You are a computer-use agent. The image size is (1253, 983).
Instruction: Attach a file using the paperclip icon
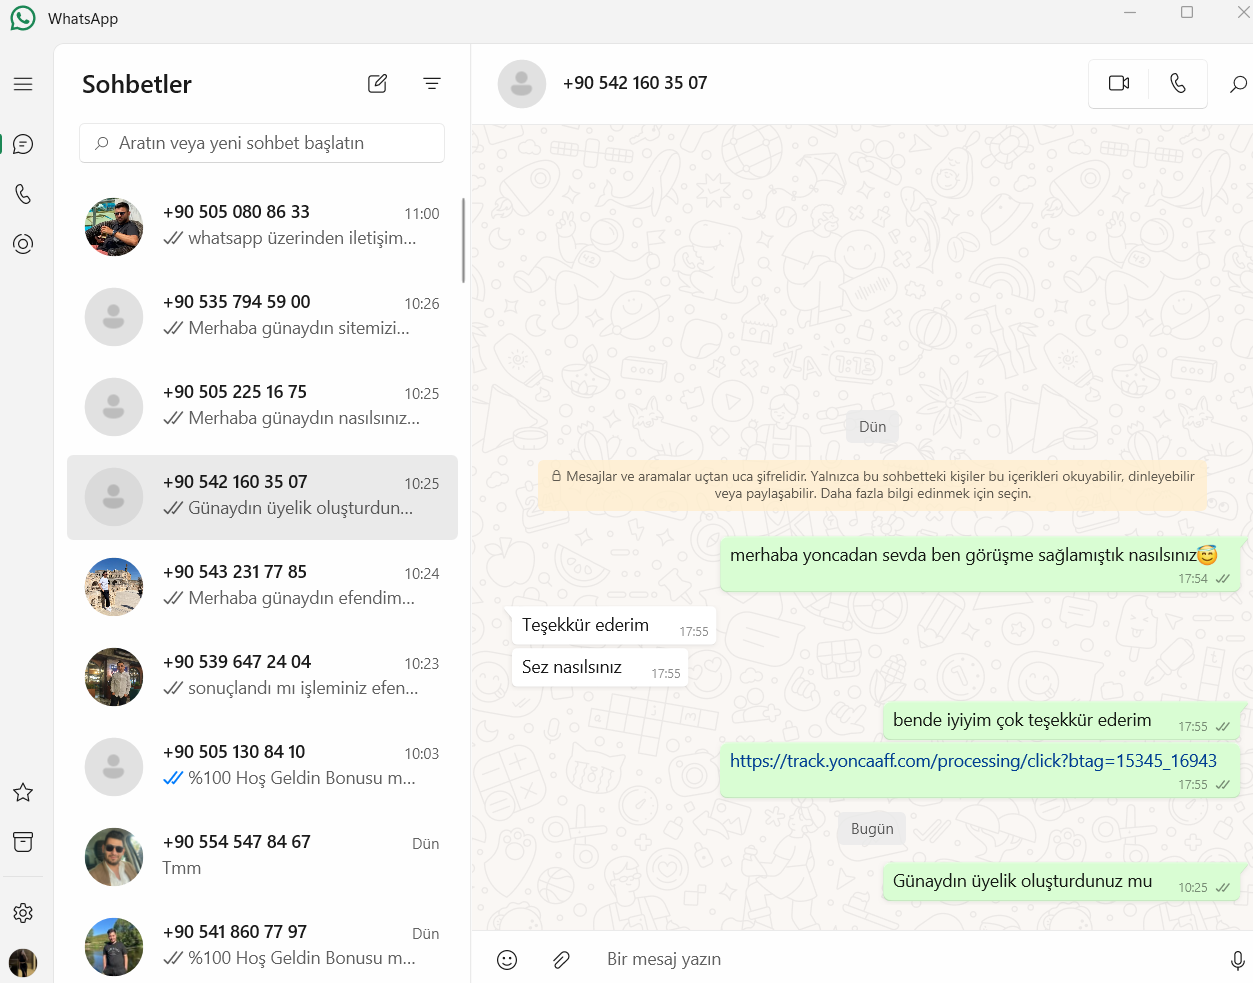click(561, 960)
